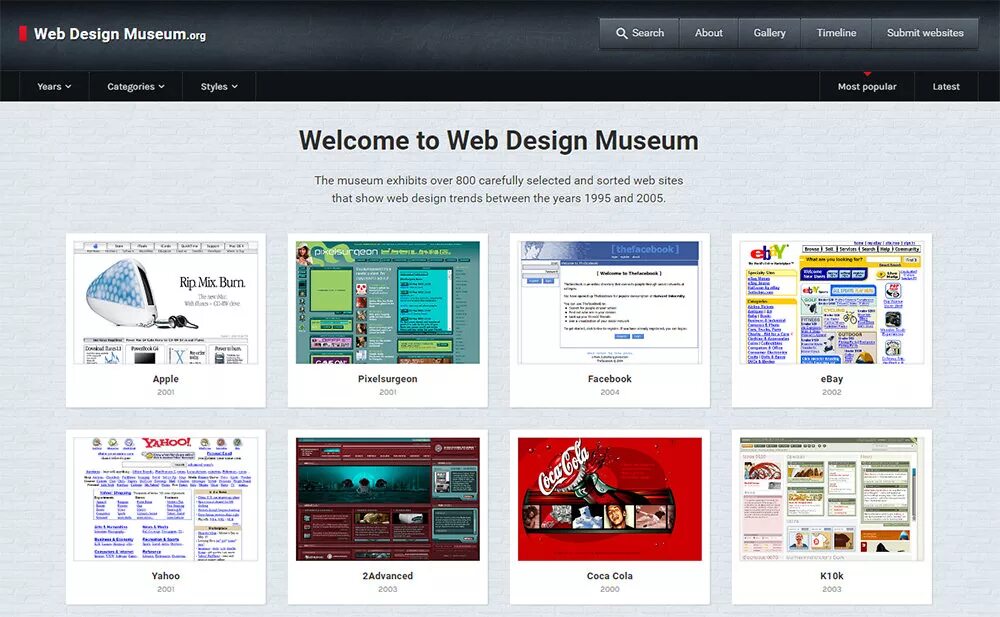Screen dimensions: 1000x617
Task: Click the 2004 year under Facebook
Action: (x=610, y=392)
